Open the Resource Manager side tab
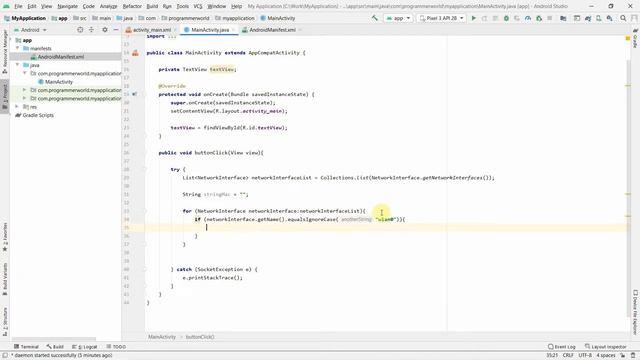Screen dimensions: 640x360 tap(5, 51)
